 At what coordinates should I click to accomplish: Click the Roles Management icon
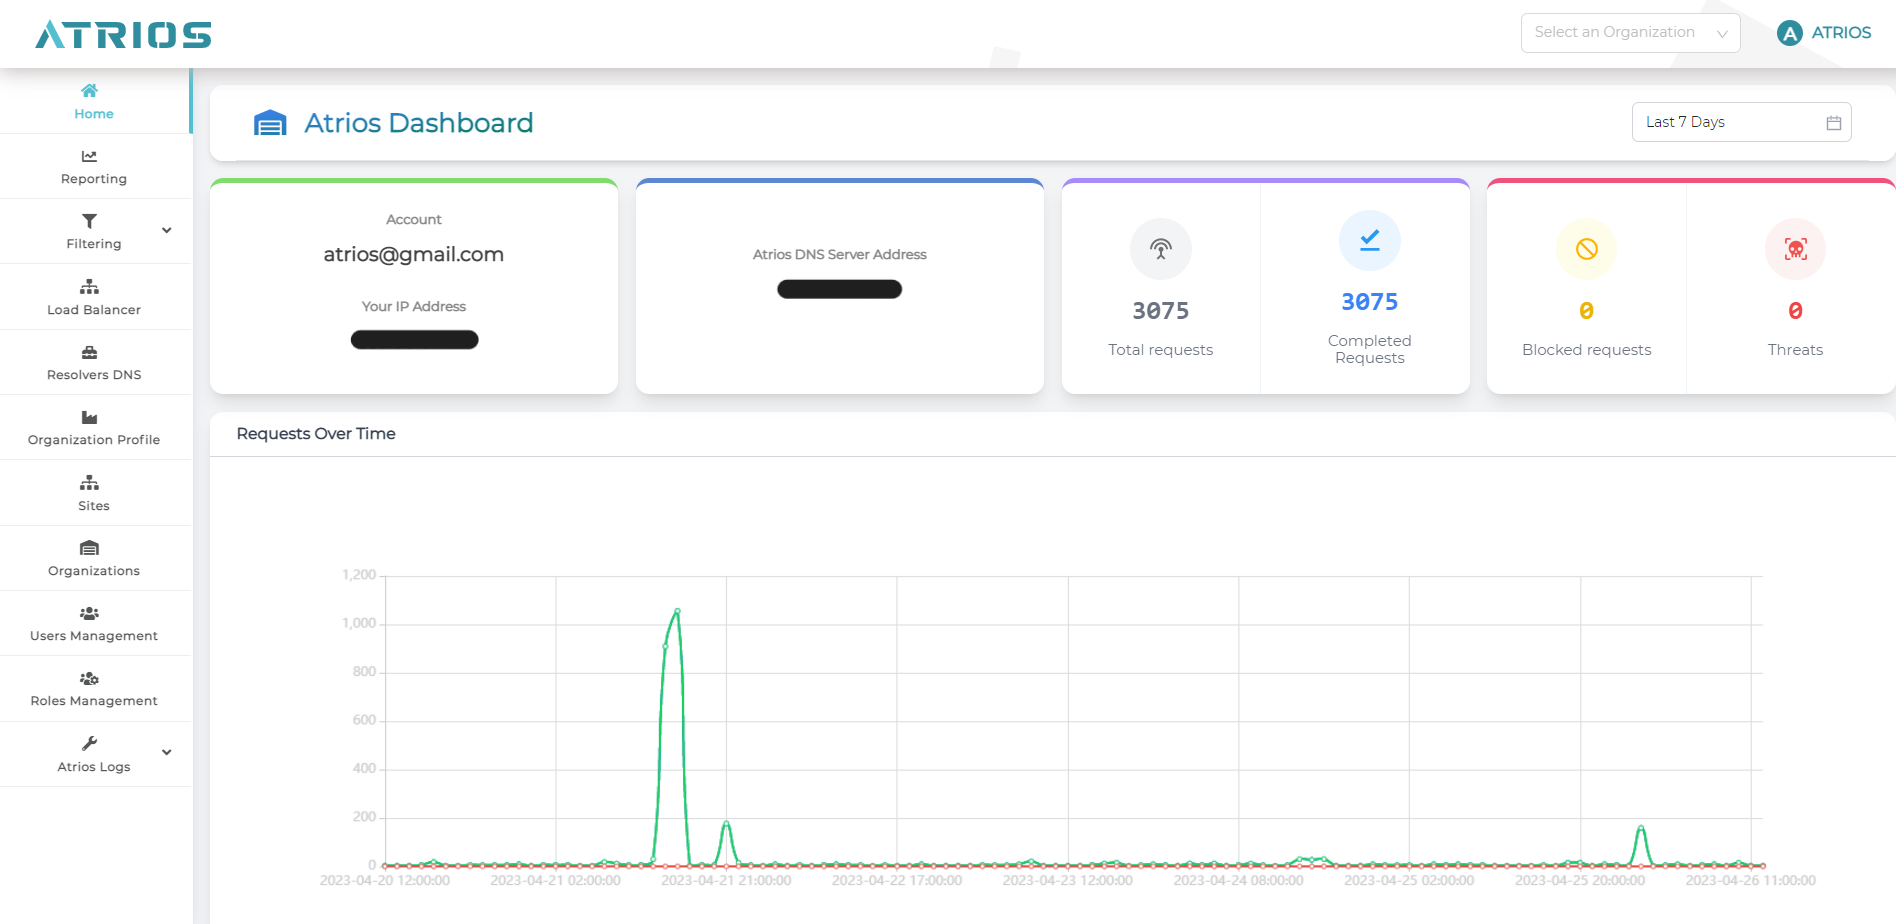[x=89, y=678]
